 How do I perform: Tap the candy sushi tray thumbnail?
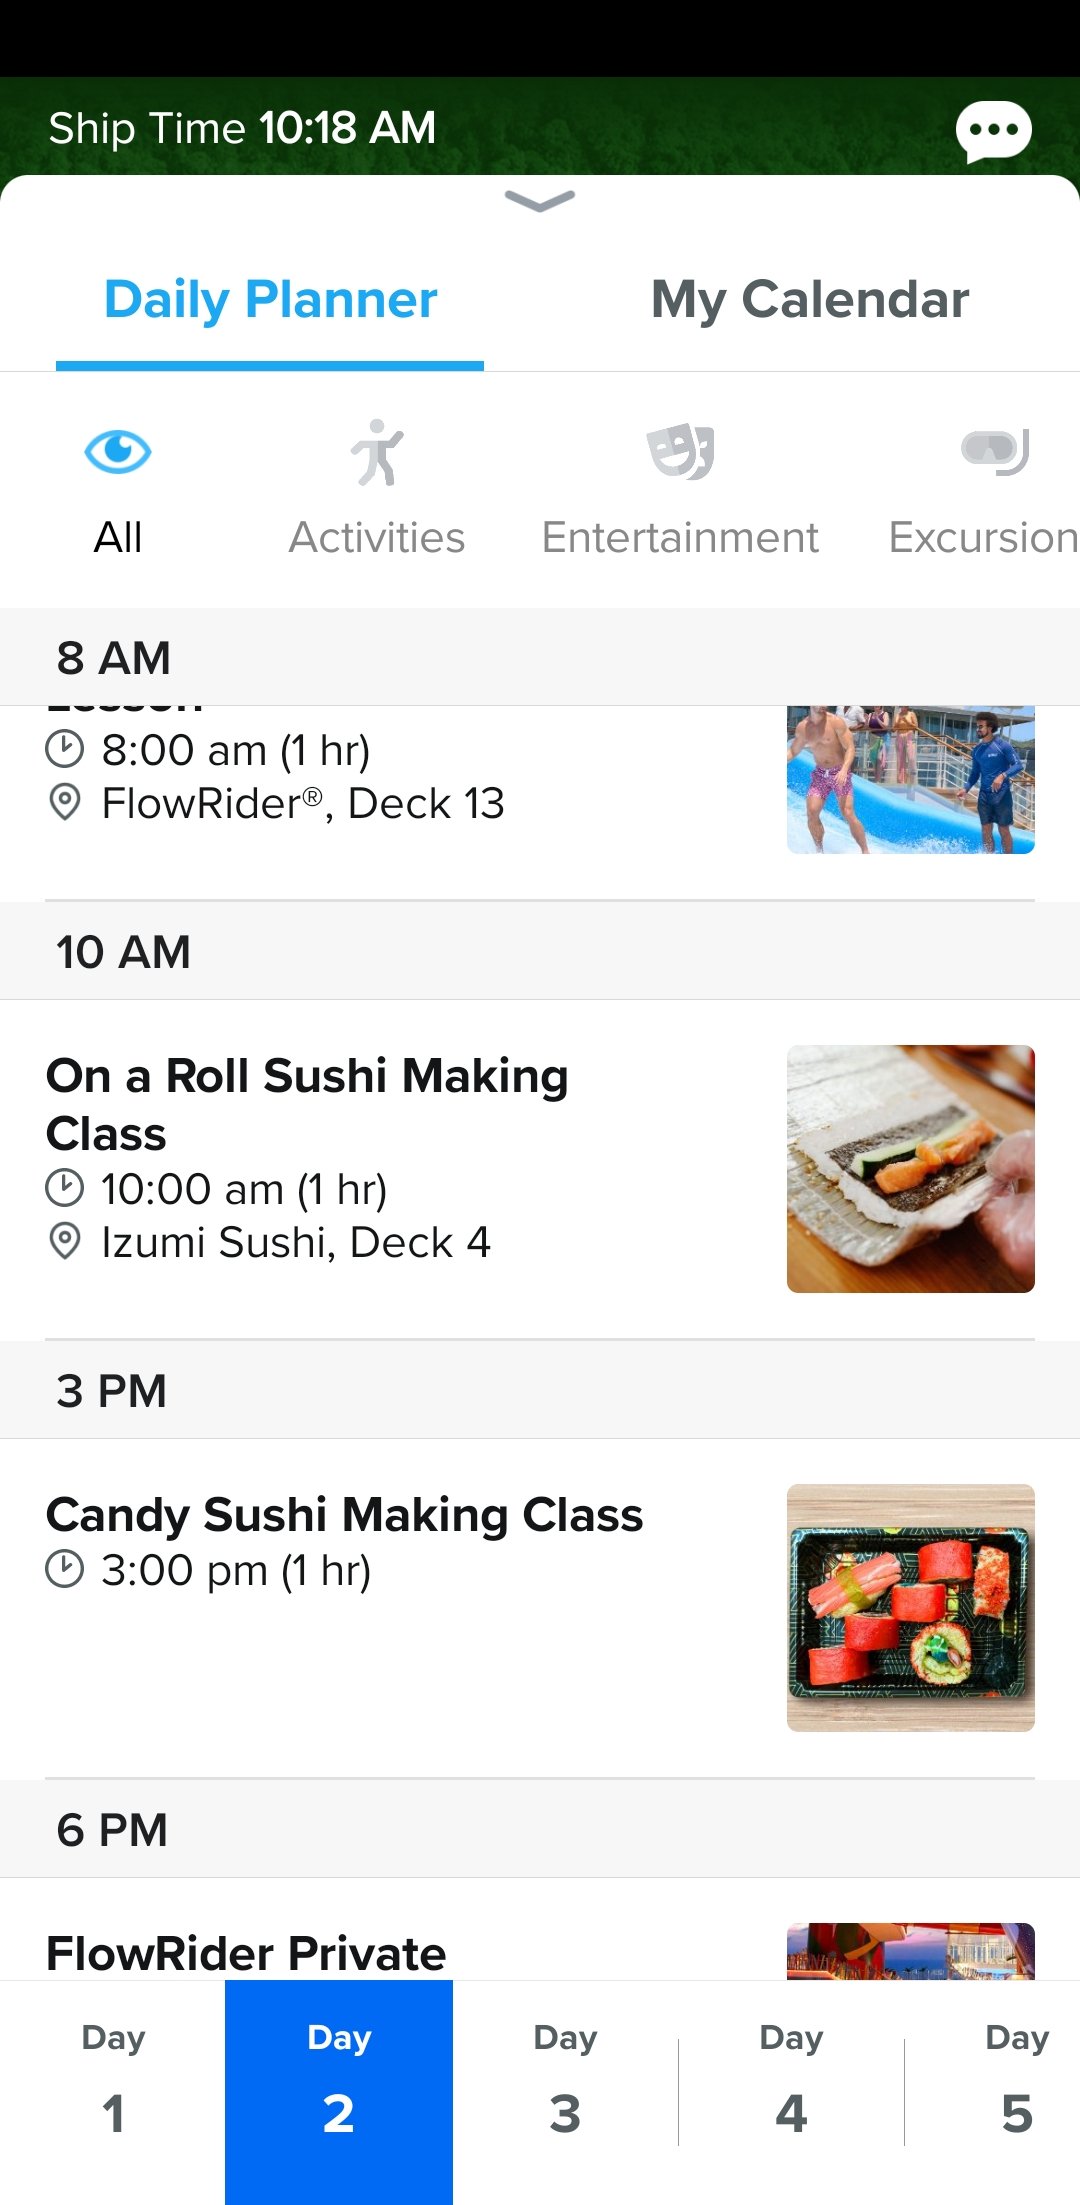tap(910, 1607)
